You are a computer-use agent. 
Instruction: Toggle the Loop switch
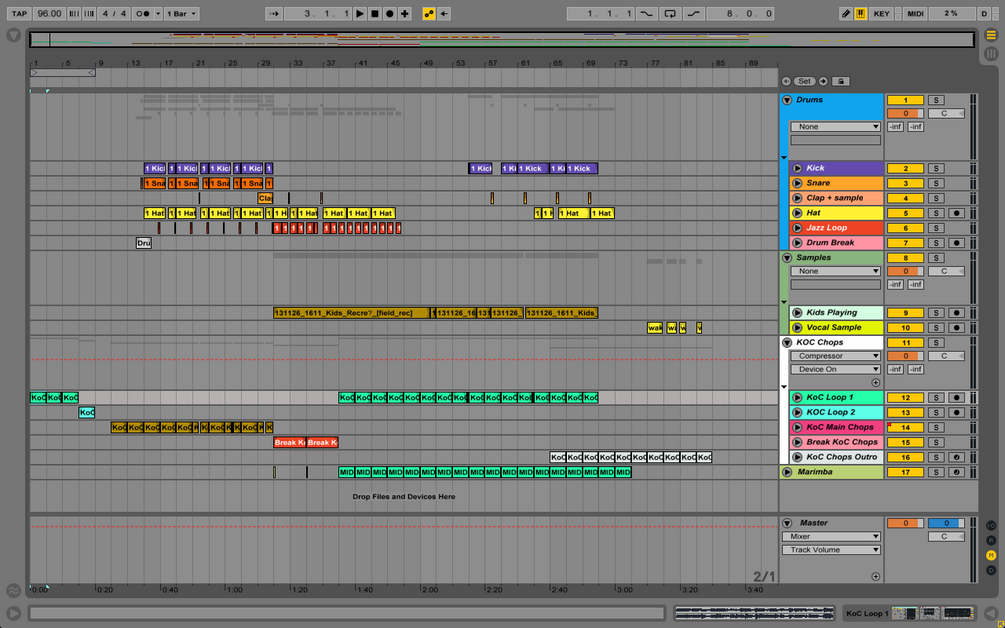coord(670,13)
